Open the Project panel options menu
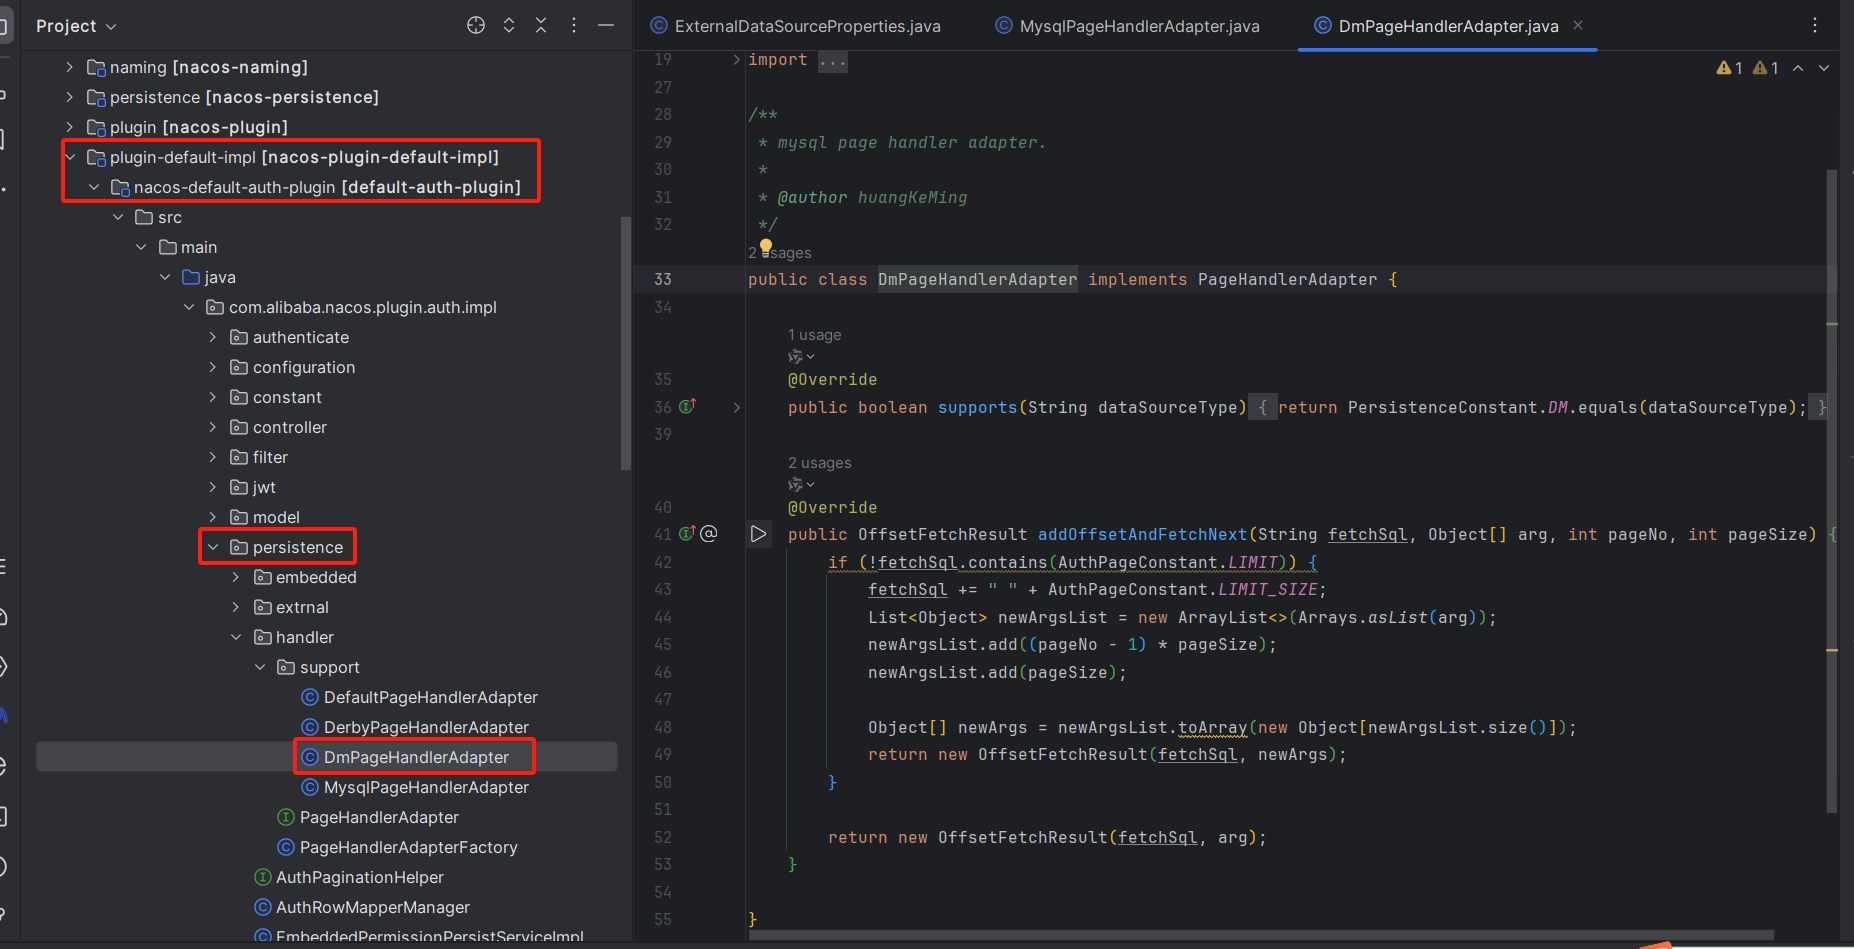This screenshot has width=1854, height=949. tap(574, 26)
